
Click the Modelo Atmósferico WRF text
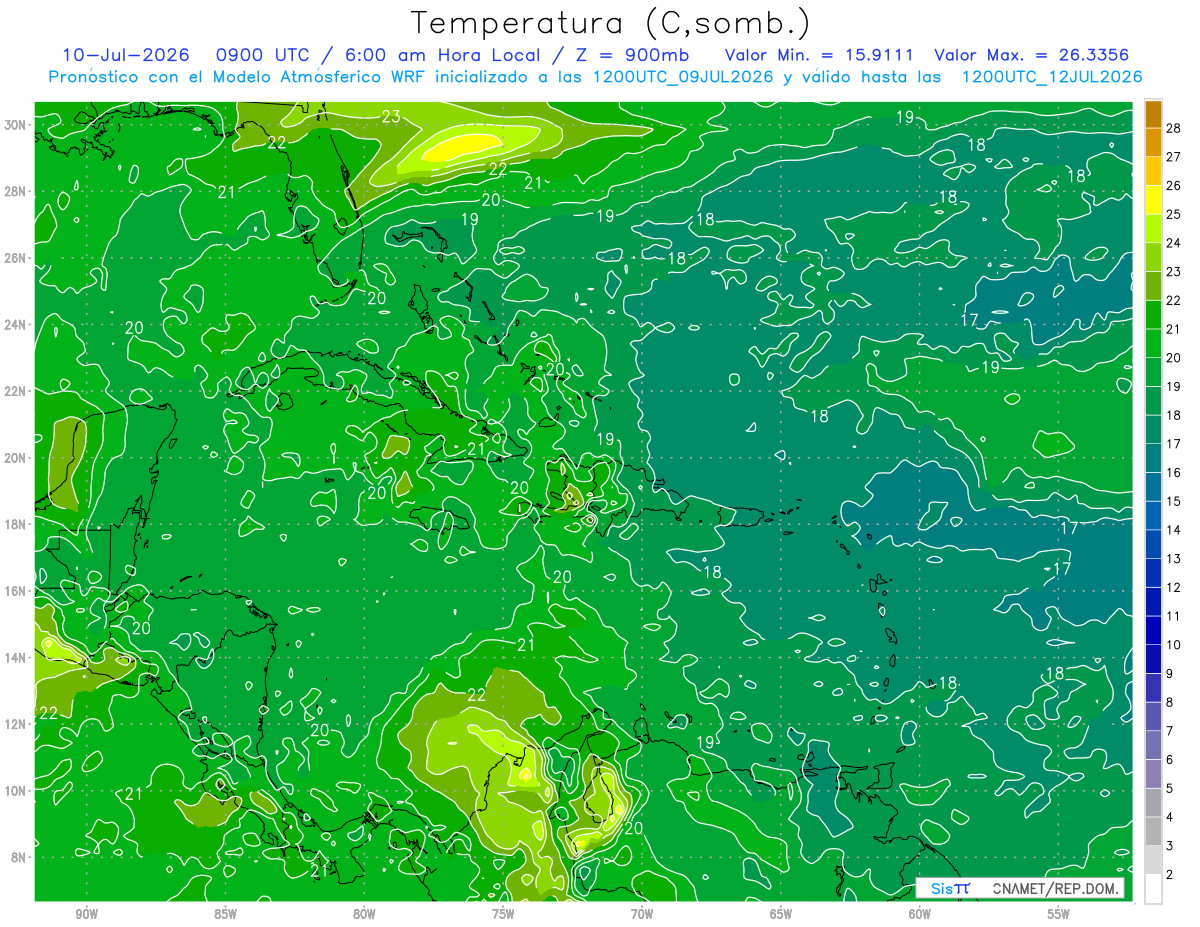tap(319, 76)
